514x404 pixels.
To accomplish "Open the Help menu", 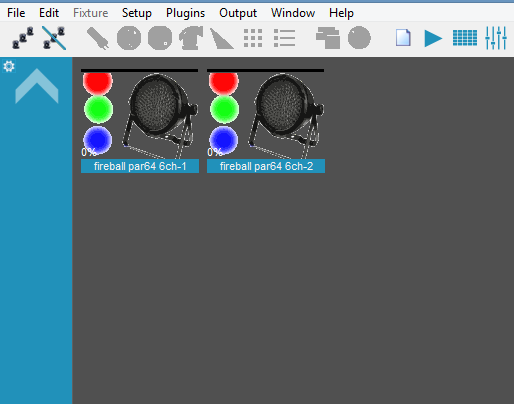I will pos(341,13).
